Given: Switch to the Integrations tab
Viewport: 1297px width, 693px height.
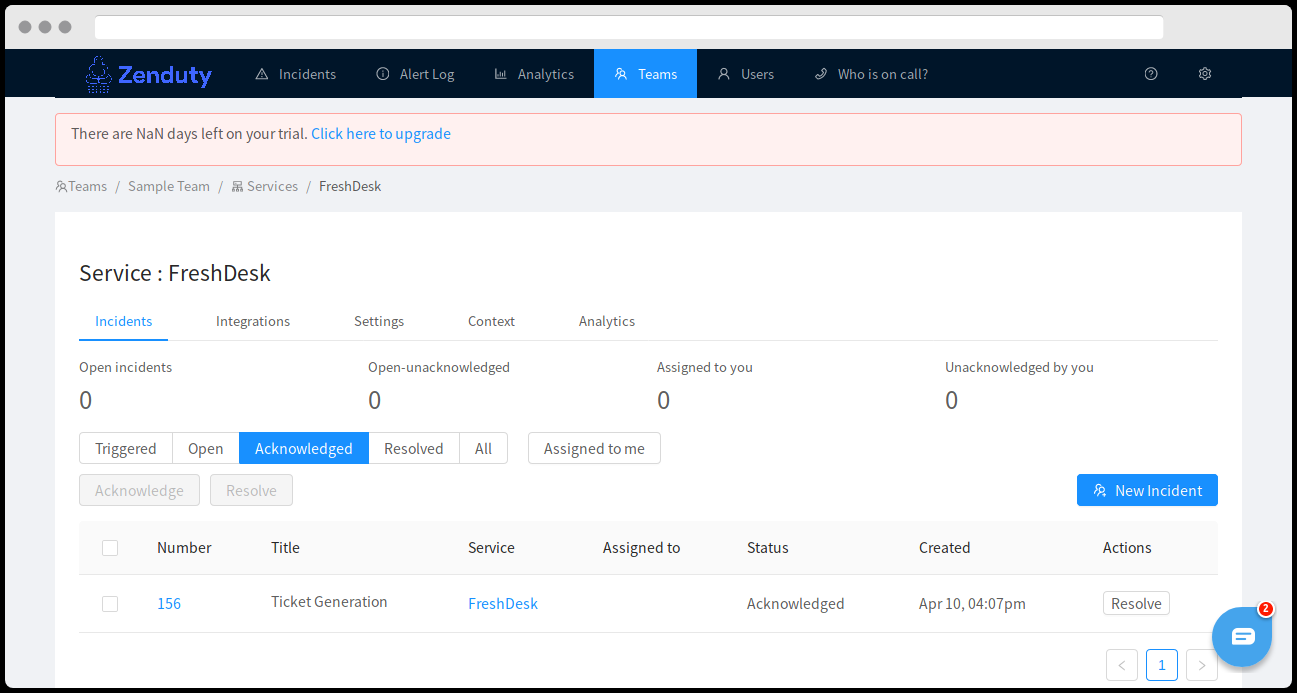Looking at the screenshot, I should tap(253, 321).
